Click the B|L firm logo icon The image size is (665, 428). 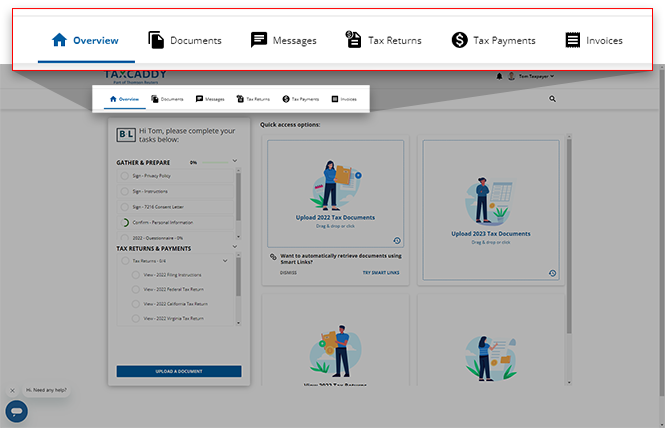tap(126, 134)
